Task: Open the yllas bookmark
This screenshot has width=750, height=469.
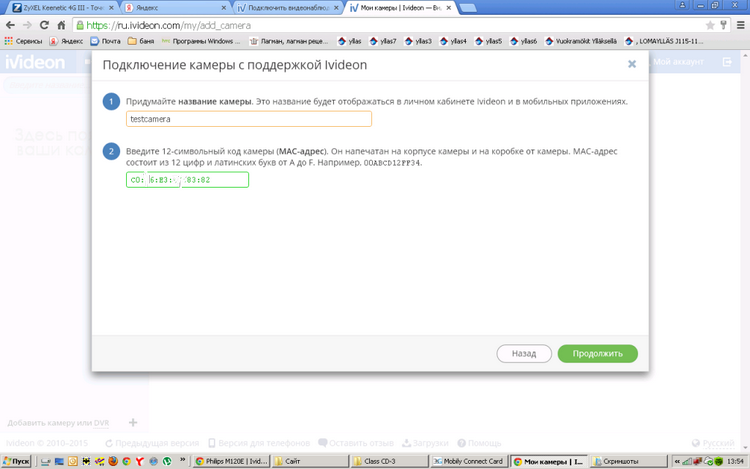Action: point(350,41)
